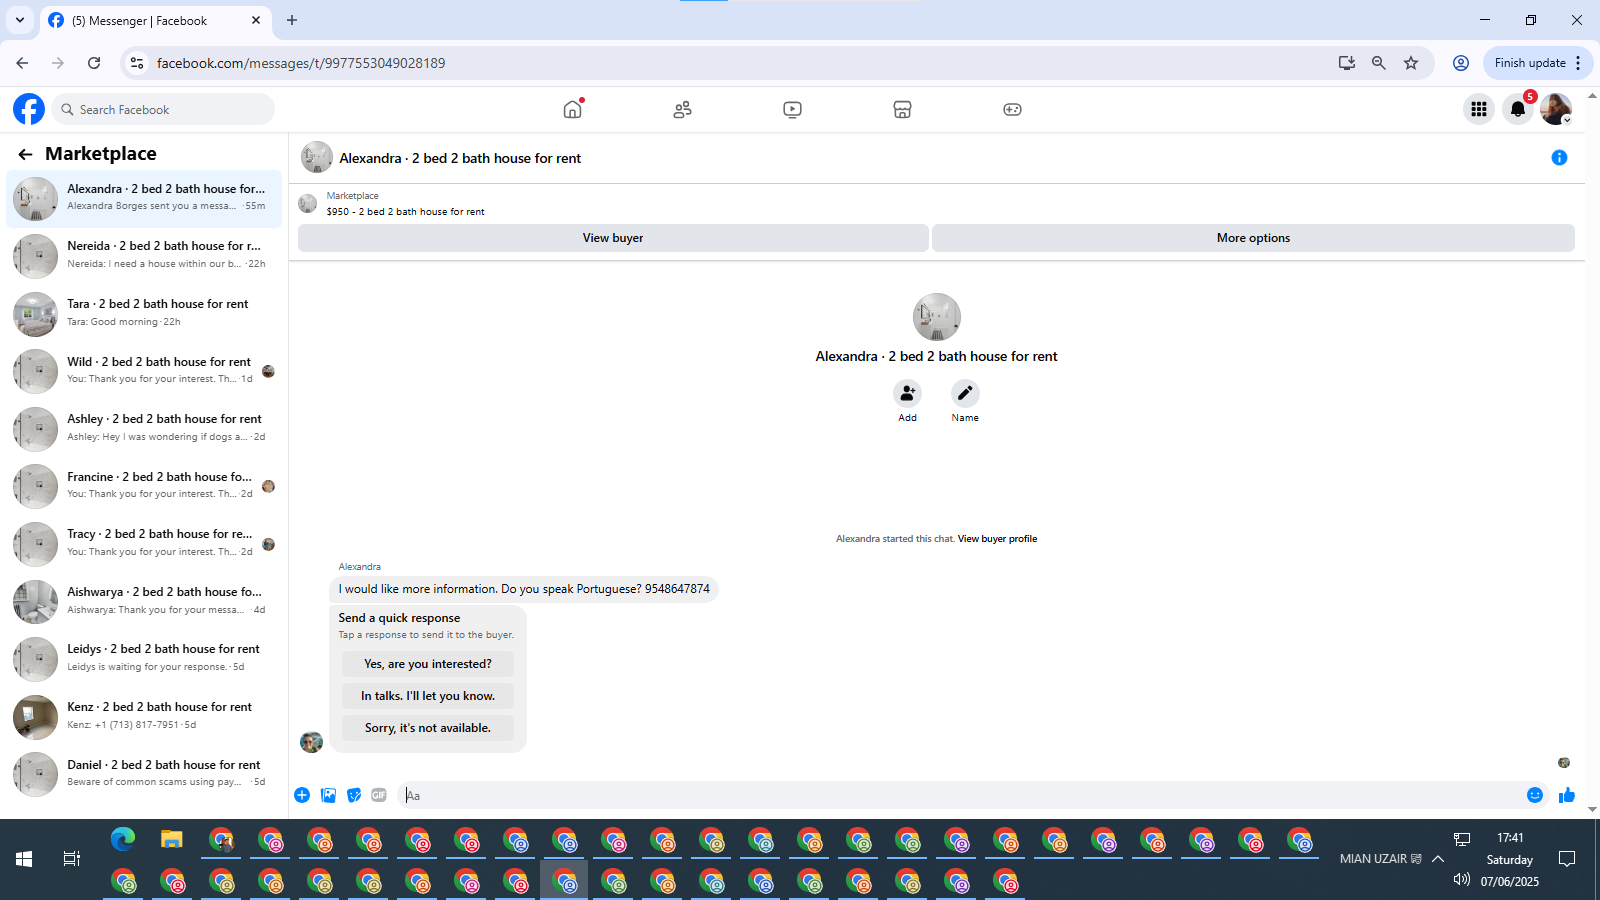Open the account profile picture menu
The height and width of the screenshot is (900, 1600).
tap(1556, 109)
